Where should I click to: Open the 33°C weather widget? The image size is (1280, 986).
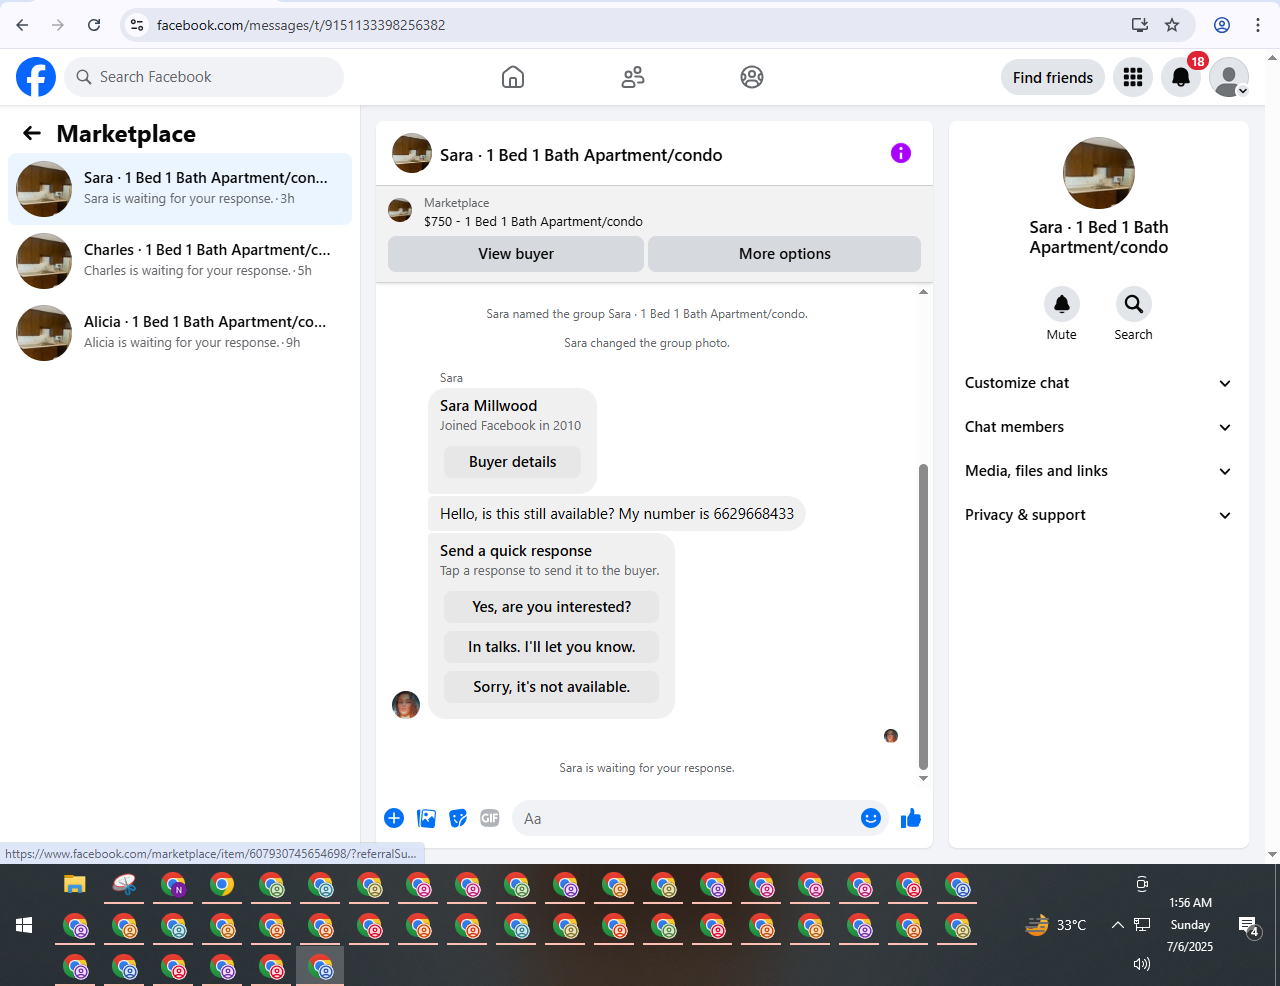[x=1056, y=925]
